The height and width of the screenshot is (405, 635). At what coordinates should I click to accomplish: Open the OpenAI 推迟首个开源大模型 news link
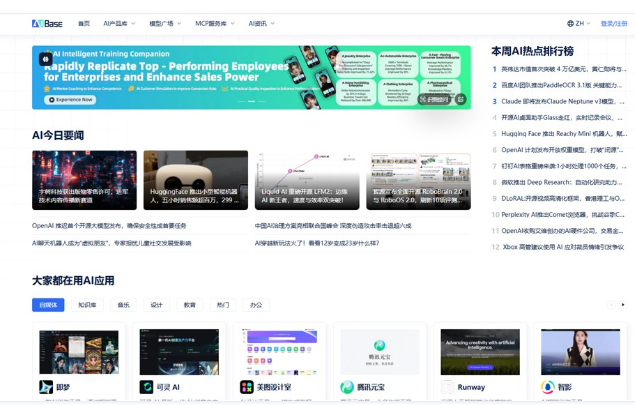pyautogui.click(x=109, y=226)
